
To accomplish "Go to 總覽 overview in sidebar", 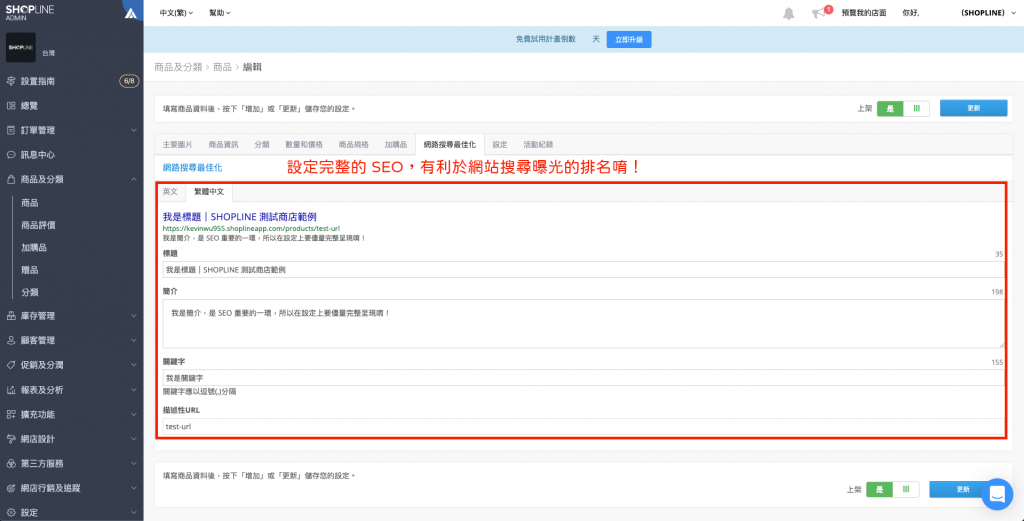I will click(29, 105).
